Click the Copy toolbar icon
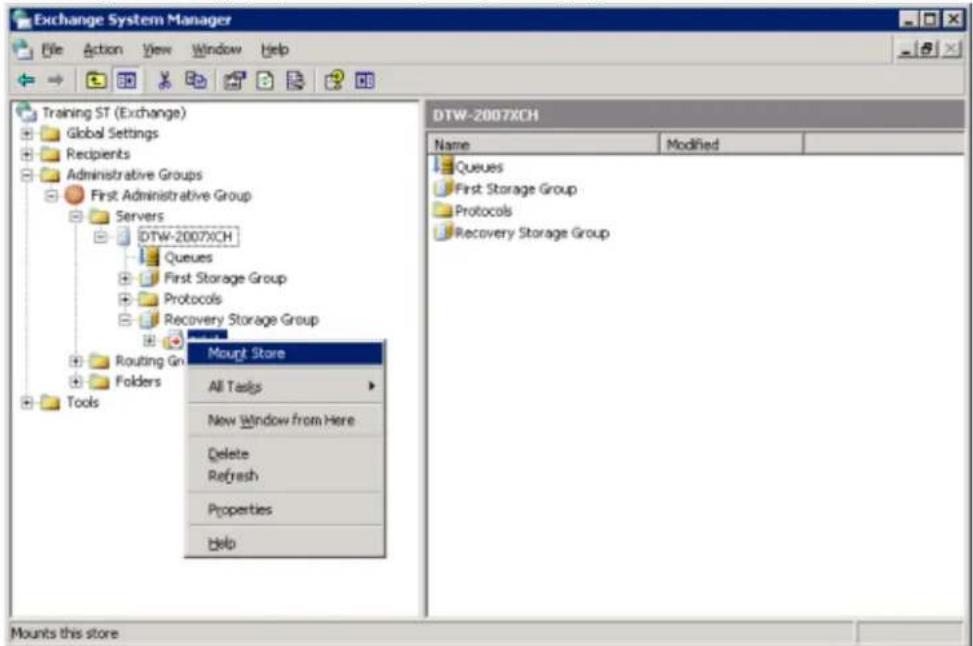Screen dimensions: 973x646 tap(196, 80)
